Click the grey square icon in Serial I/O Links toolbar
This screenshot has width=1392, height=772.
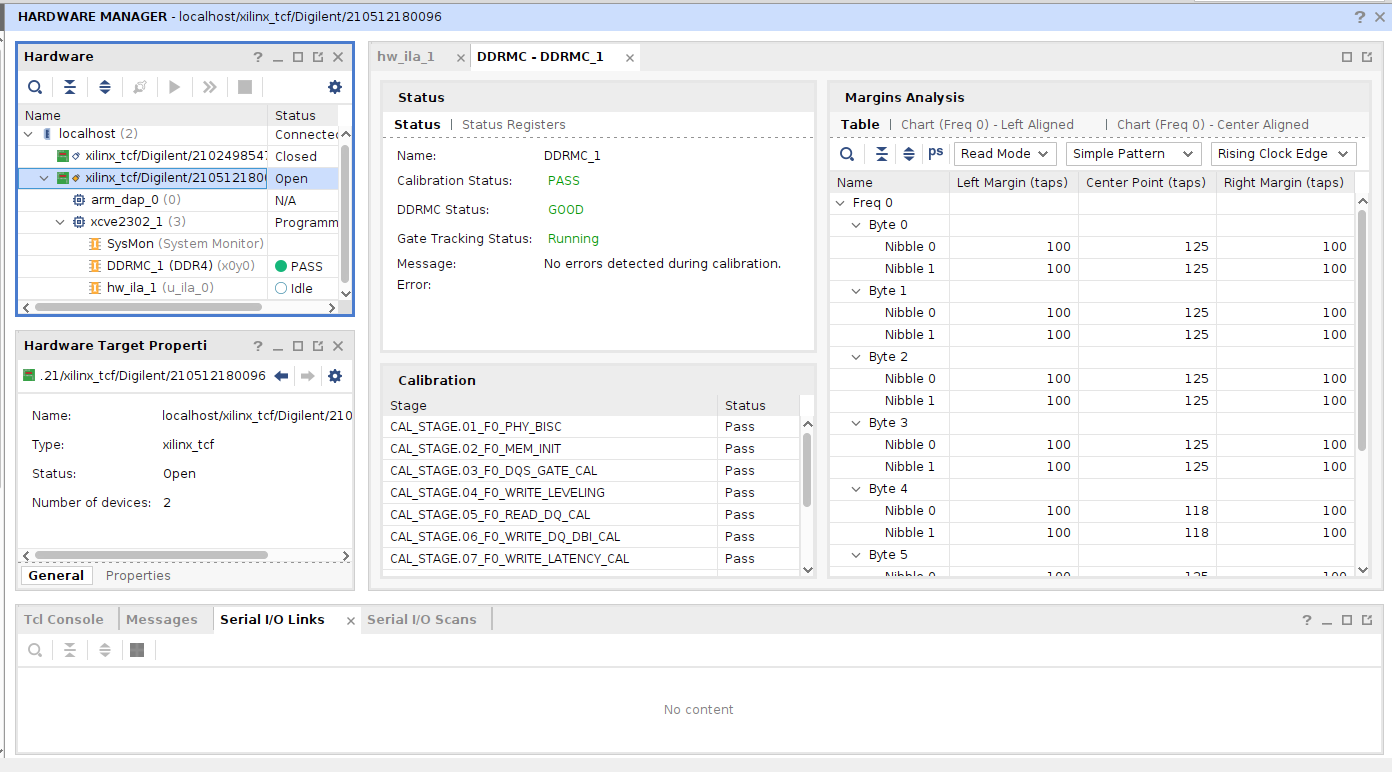[x=137, y=650]
